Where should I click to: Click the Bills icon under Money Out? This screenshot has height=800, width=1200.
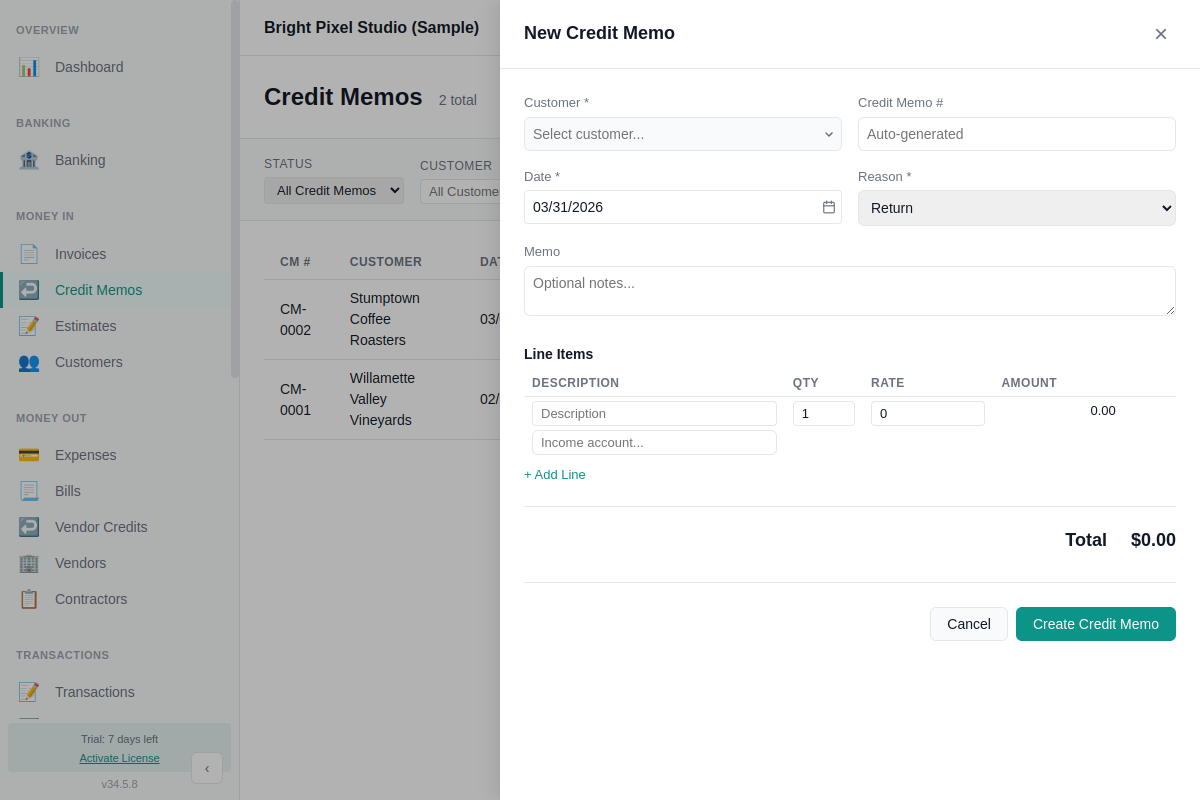click(x=29, y=491)
